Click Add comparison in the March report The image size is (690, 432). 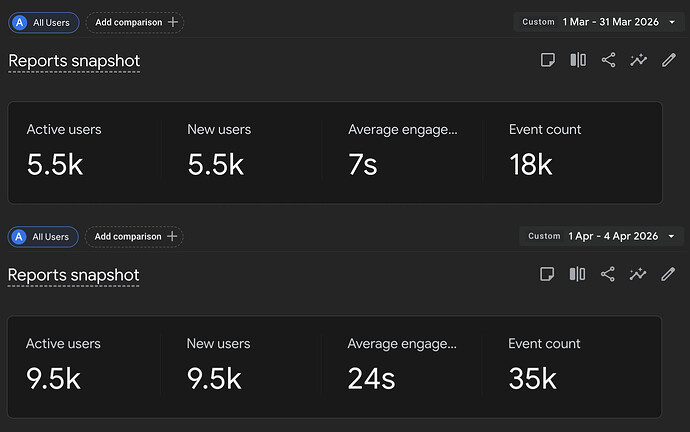(x=135, y=22)
